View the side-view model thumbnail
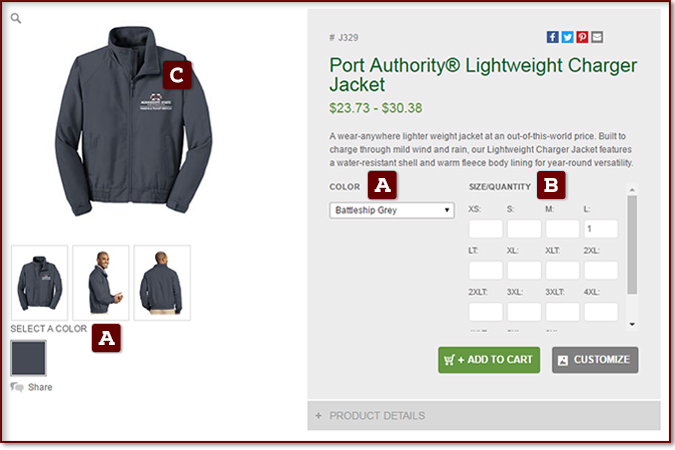 [x=101, y=282]
